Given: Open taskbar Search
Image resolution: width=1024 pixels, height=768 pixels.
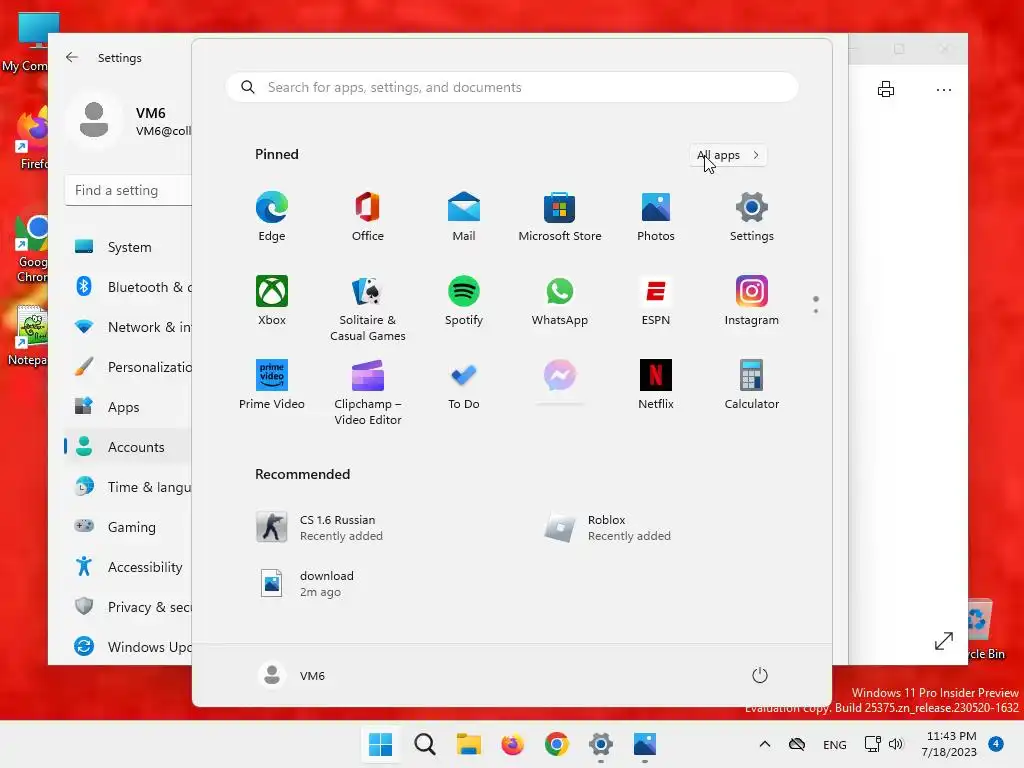Looking at the screenshot, I should coord(424,744).
